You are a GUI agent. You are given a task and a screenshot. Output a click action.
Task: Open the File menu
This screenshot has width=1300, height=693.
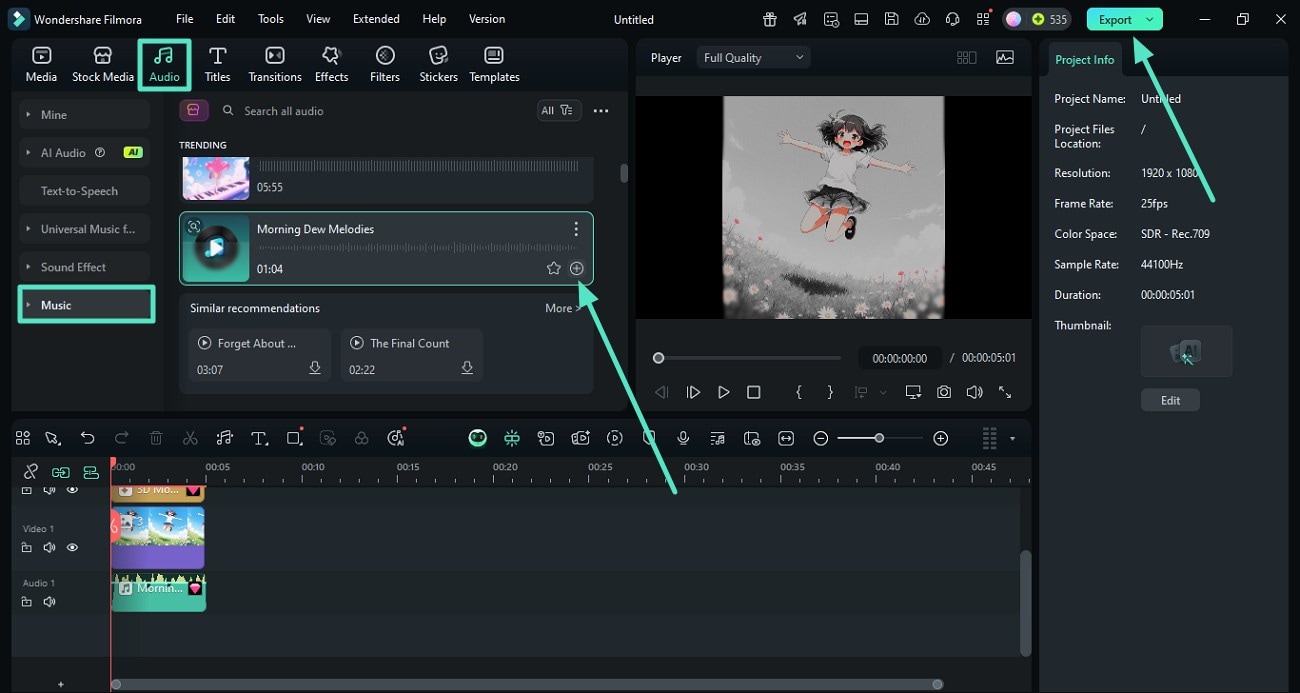pyautogui.click(x=185, y=19)
